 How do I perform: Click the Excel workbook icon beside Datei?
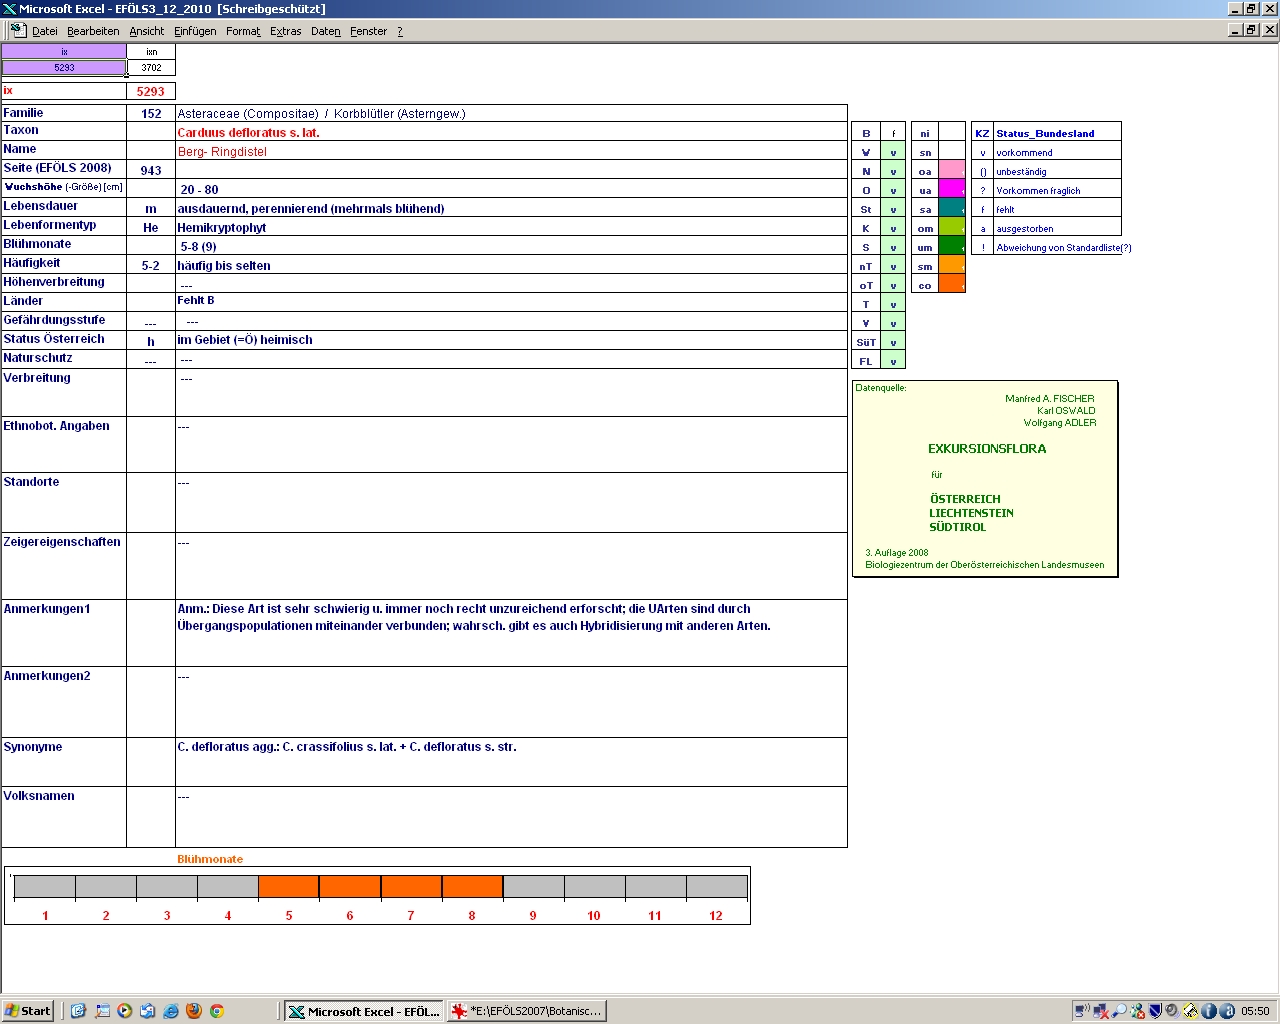click(18, 30)
